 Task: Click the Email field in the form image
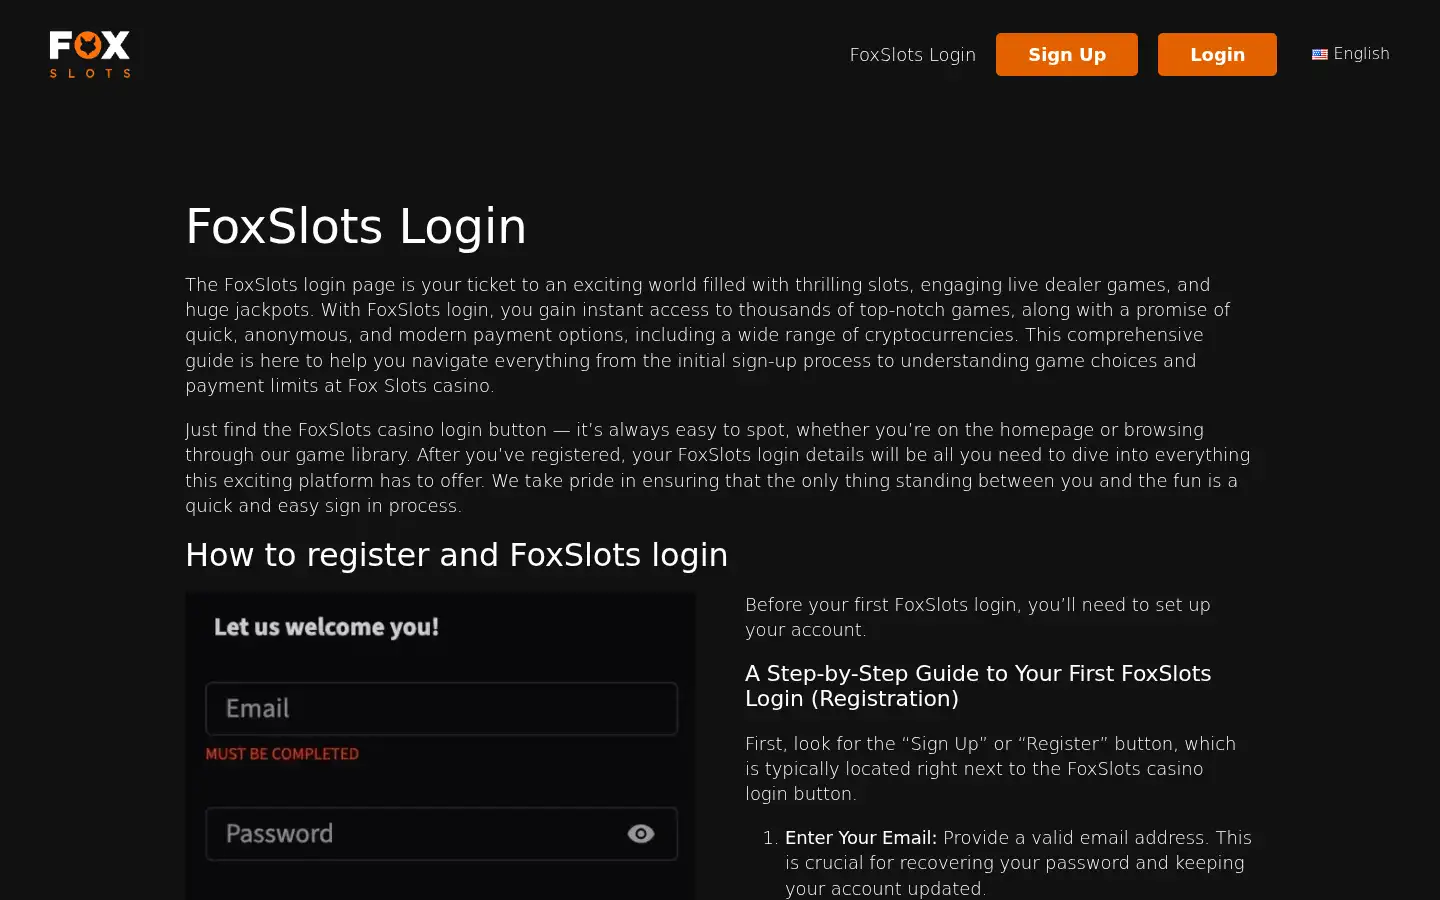coord(441,709)
